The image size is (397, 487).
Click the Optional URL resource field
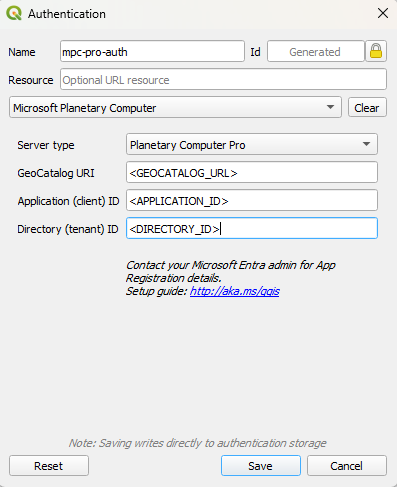pyautogui.click(x=223, y=79)
